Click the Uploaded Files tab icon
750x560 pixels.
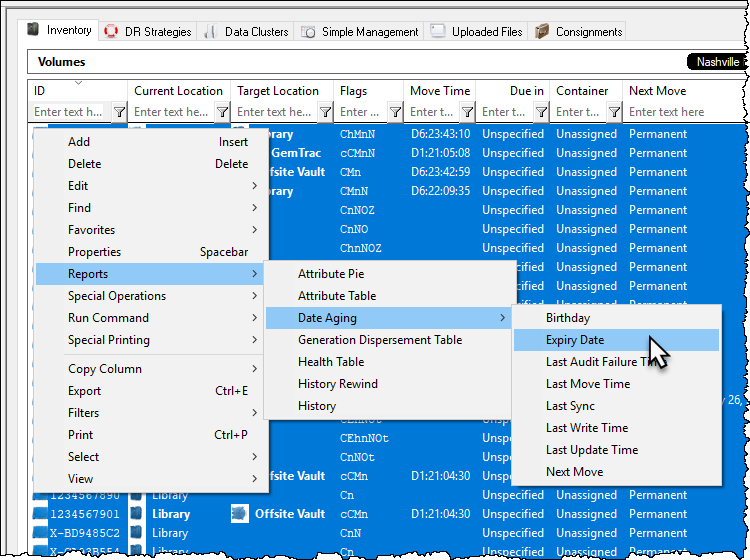pyautogui.click(x=438, y=31)
